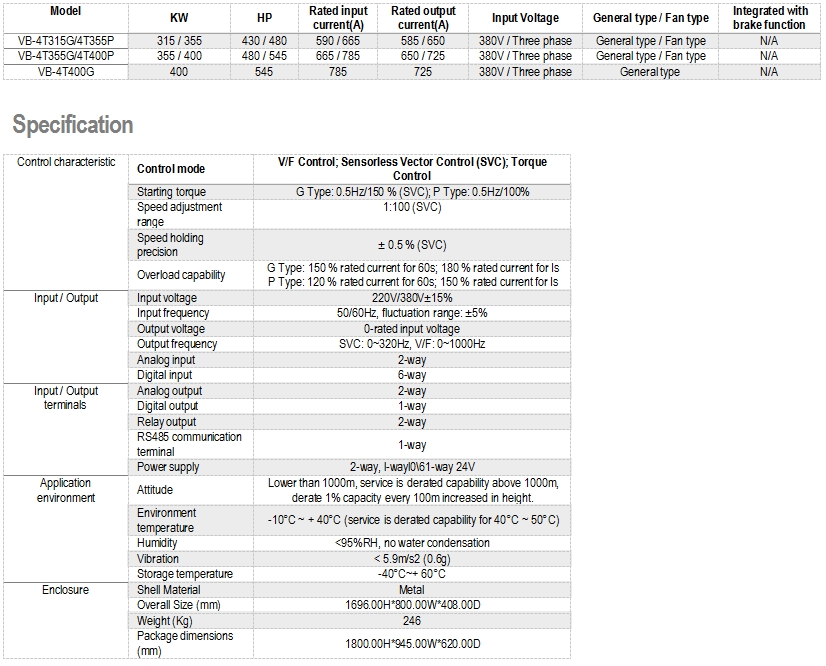Click the RS485 communication terminal label
Viewport: 826px width, 666px height.
click(189, 444)
